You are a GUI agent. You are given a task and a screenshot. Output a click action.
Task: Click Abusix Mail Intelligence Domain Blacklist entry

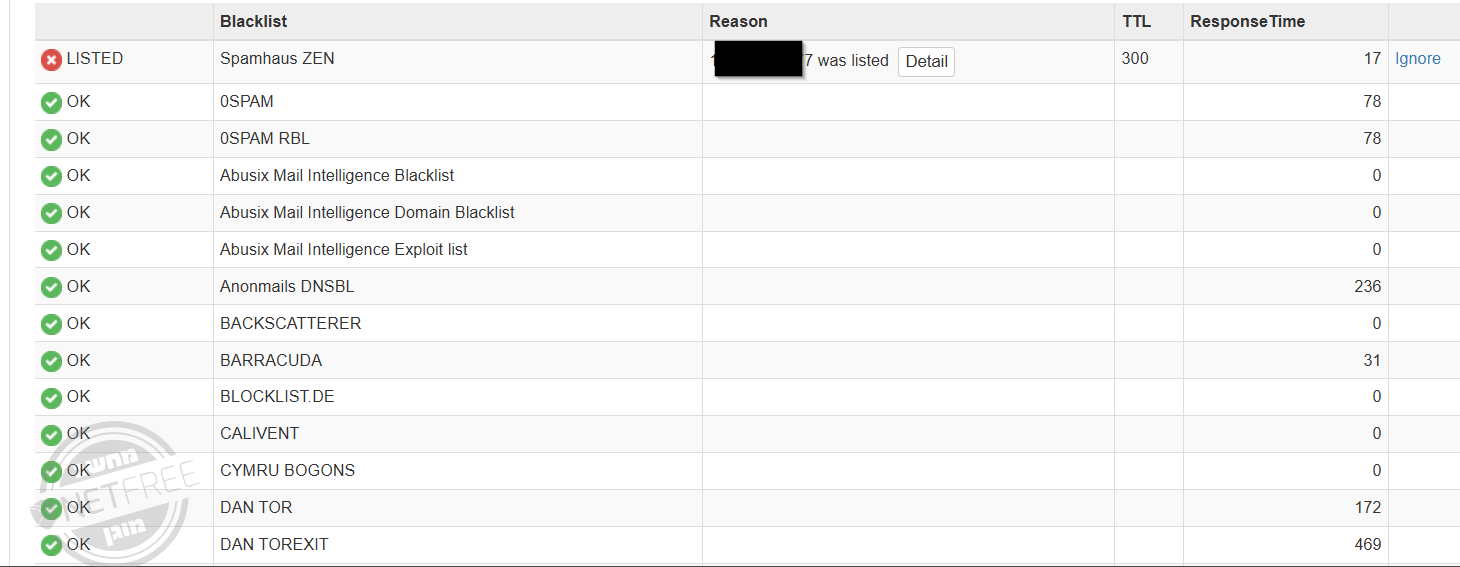(x=367, y=212)
